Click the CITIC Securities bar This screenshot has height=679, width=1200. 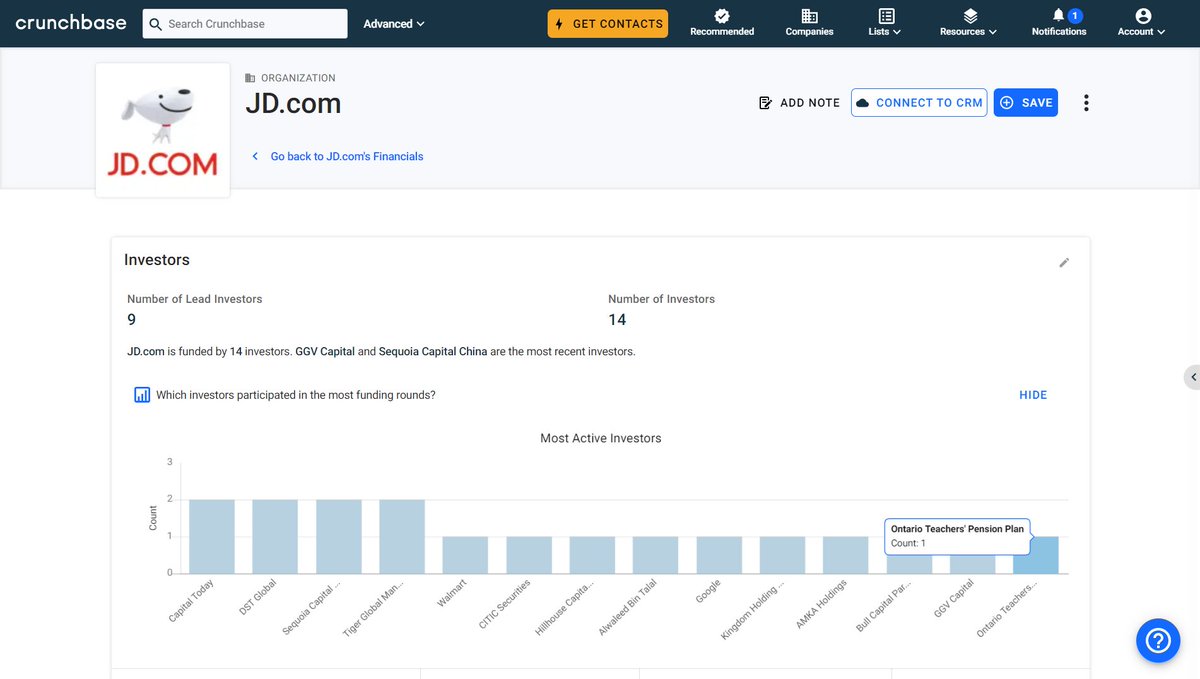click(529, 555)
